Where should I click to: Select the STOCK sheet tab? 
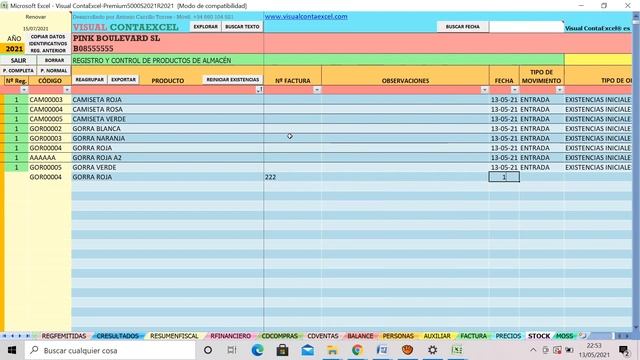tap(539, 336)
